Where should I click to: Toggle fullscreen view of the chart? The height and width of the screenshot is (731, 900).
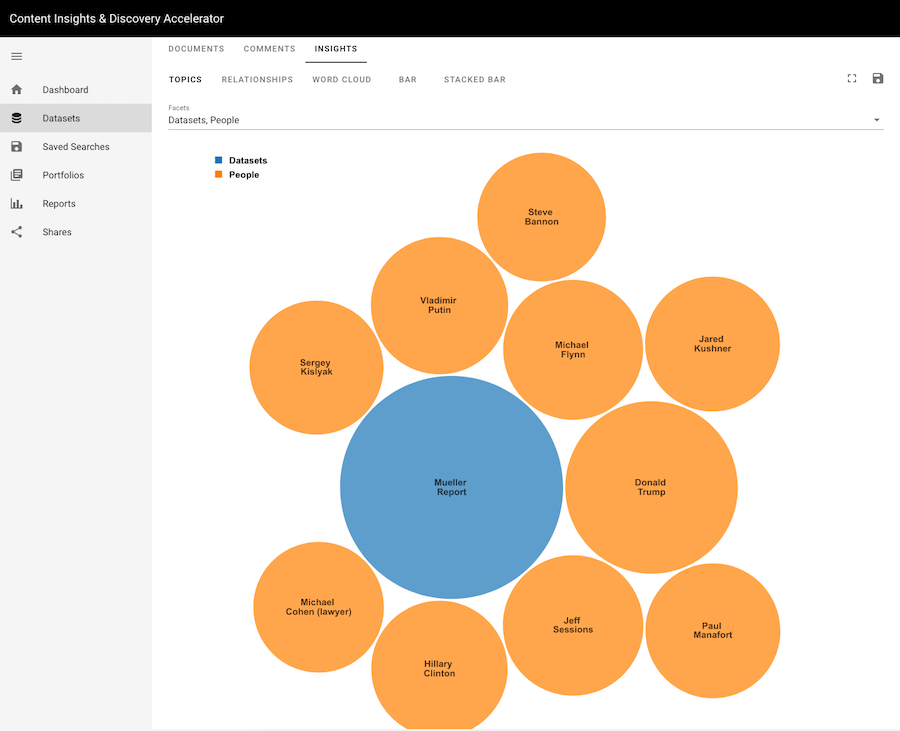[x=852, y=79]
